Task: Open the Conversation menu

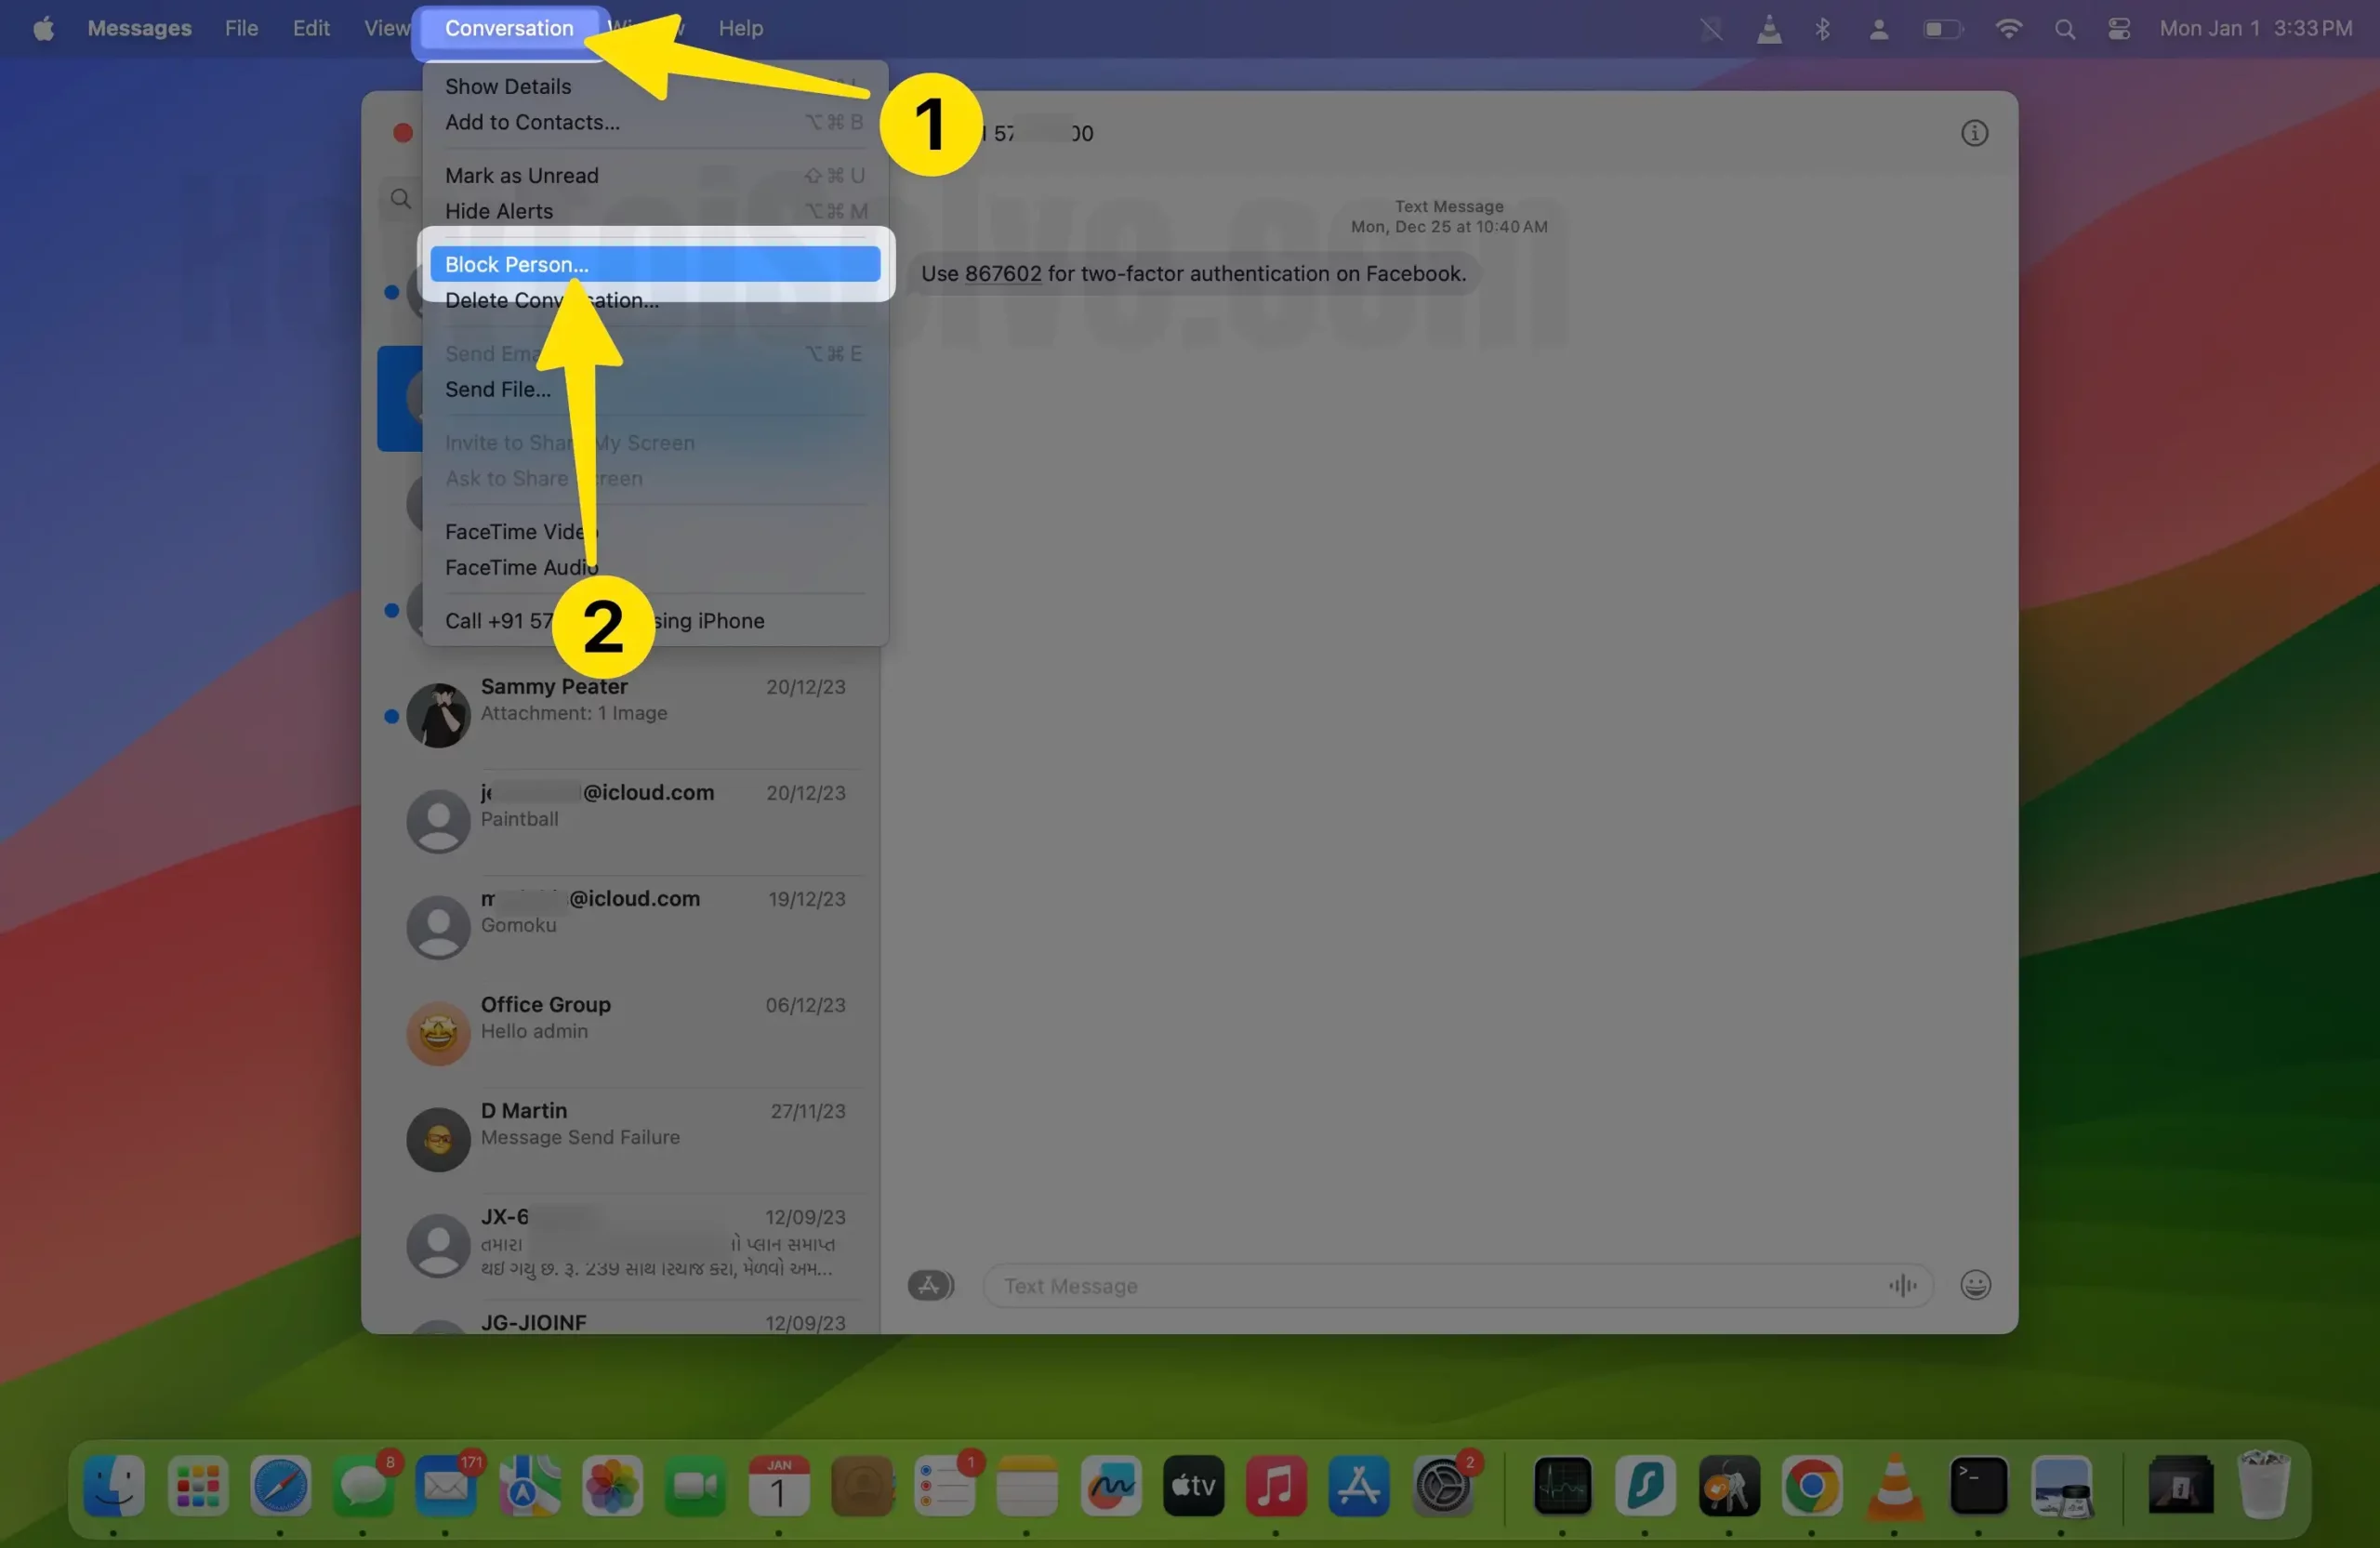Action: tap(509, 28)
